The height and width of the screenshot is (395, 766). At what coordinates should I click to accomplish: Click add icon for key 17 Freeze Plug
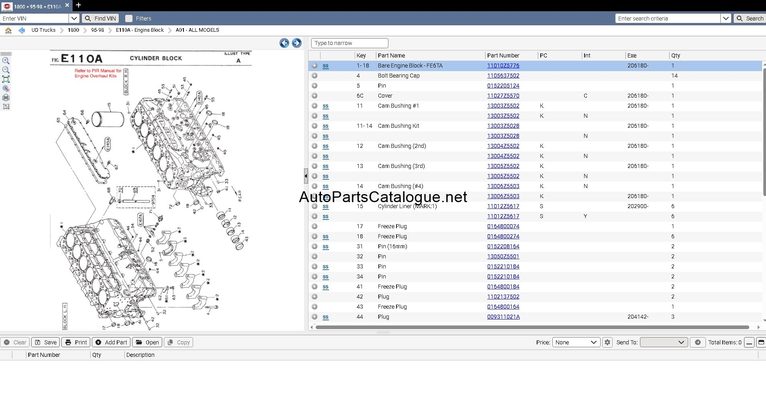click(x=314, y=227)
